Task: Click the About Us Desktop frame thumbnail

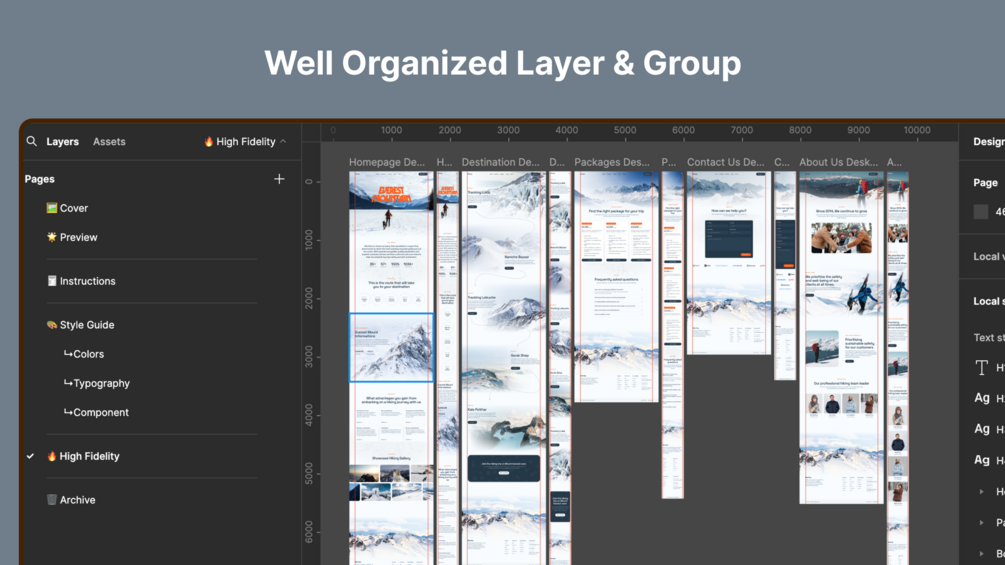Action: click(841, 337)
